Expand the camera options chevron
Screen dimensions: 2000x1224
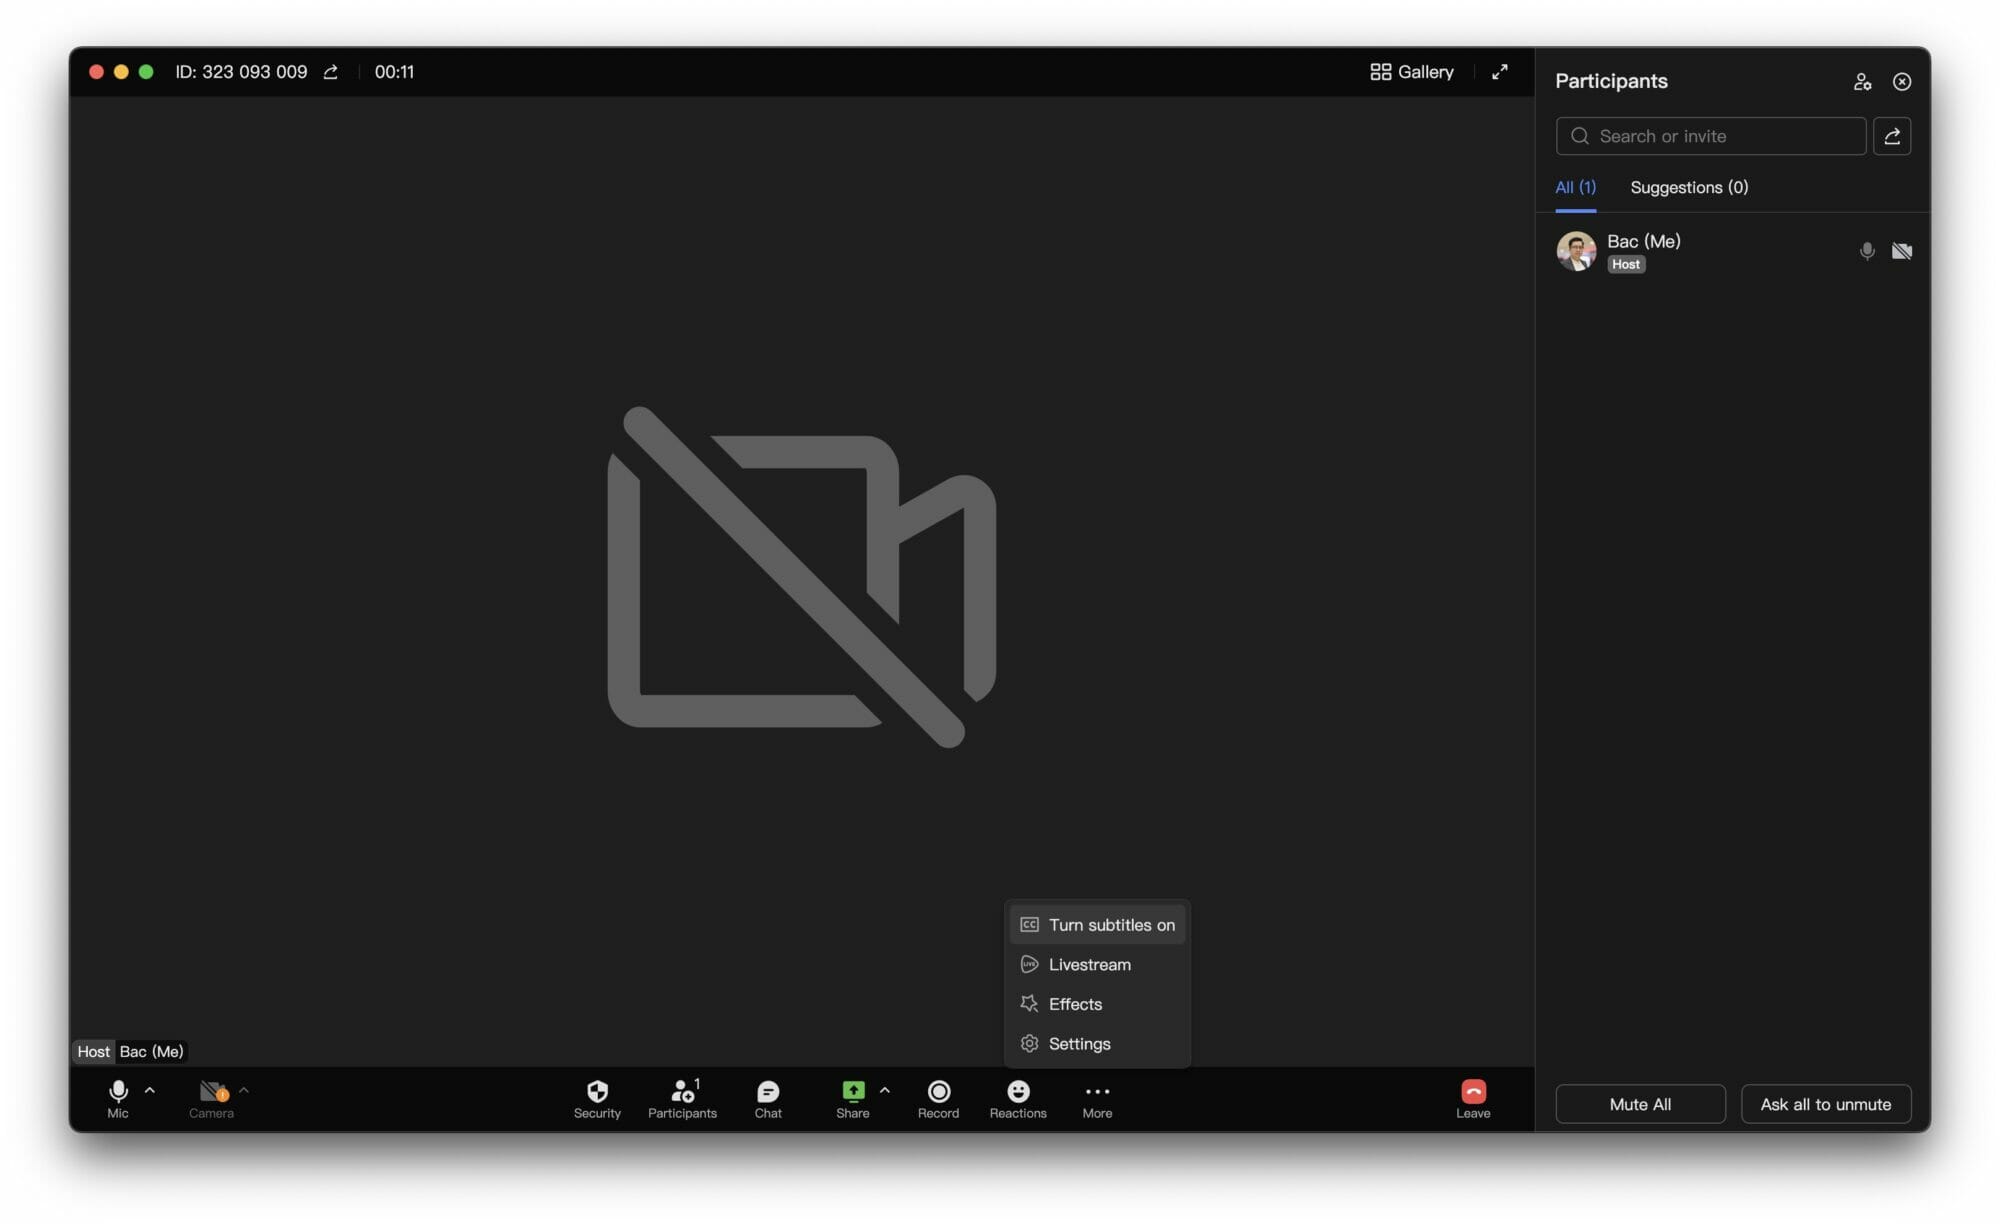[x=244, y=1090]
